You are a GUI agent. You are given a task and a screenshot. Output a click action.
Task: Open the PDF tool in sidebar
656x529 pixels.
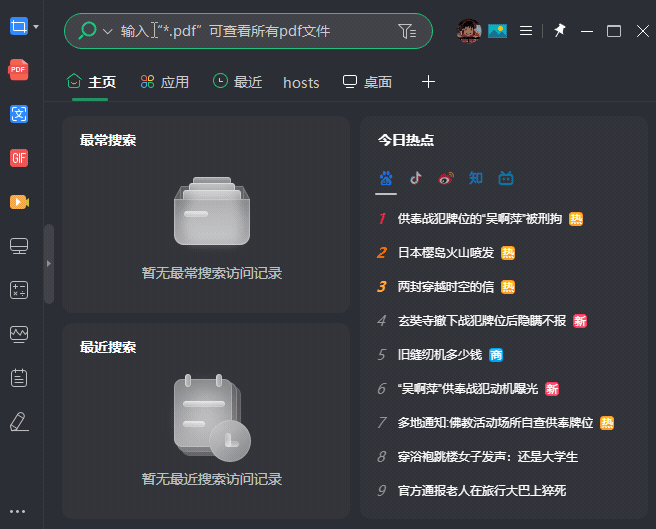pyautogui.click(x=18, y=70)
